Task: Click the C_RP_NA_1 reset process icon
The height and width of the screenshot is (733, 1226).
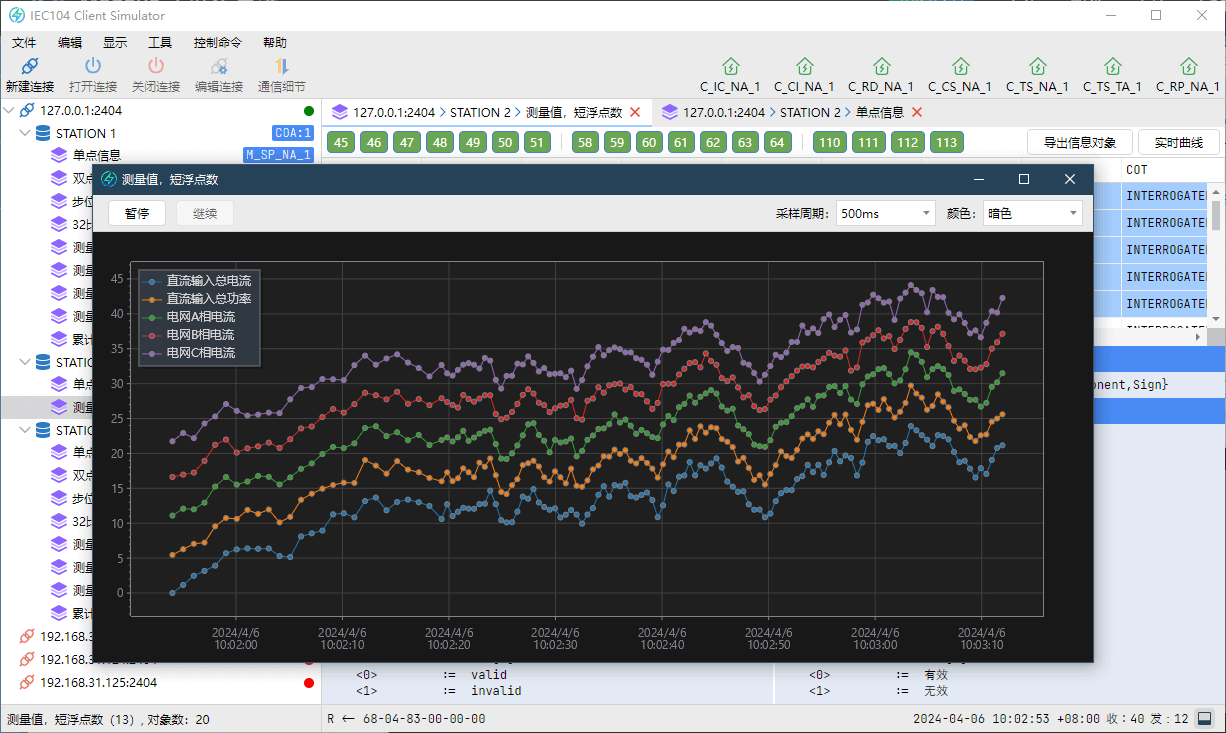Action: 1188,67
